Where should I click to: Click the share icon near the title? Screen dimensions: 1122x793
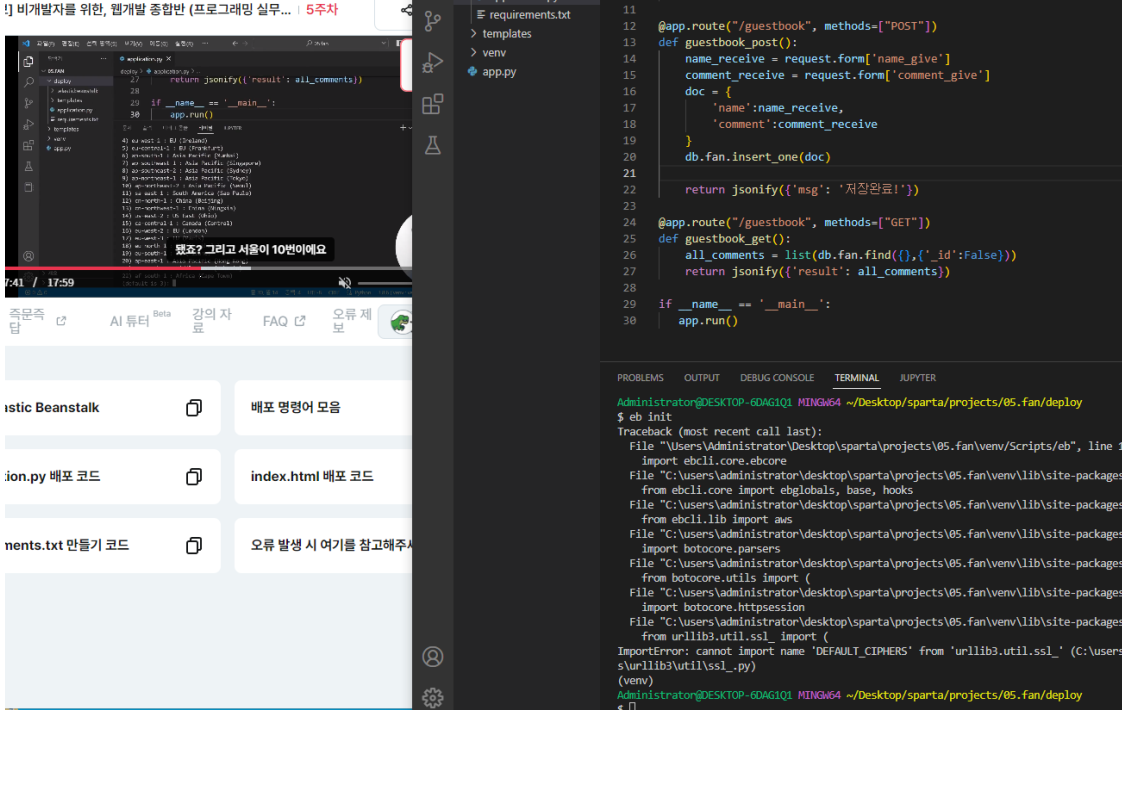click(x=406, y=10)
